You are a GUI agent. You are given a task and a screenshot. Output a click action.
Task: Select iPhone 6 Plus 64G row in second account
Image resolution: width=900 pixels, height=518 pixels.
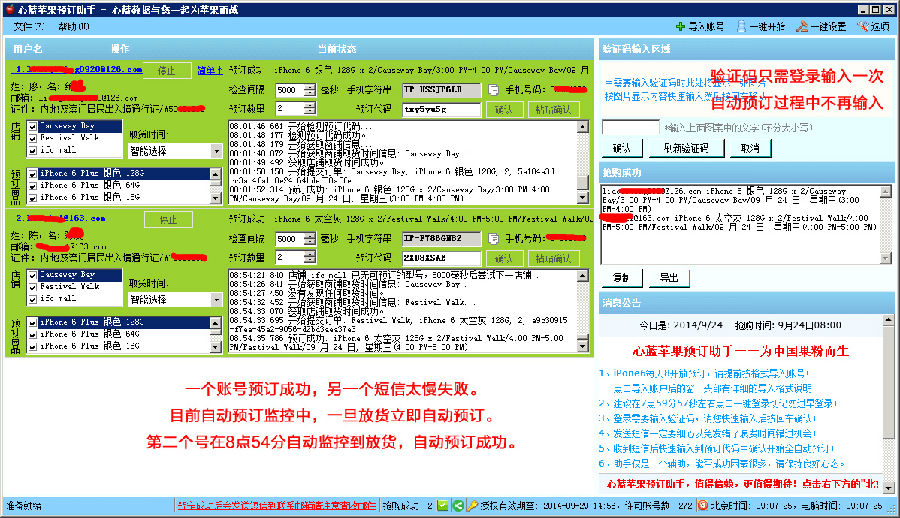(118, 334)
